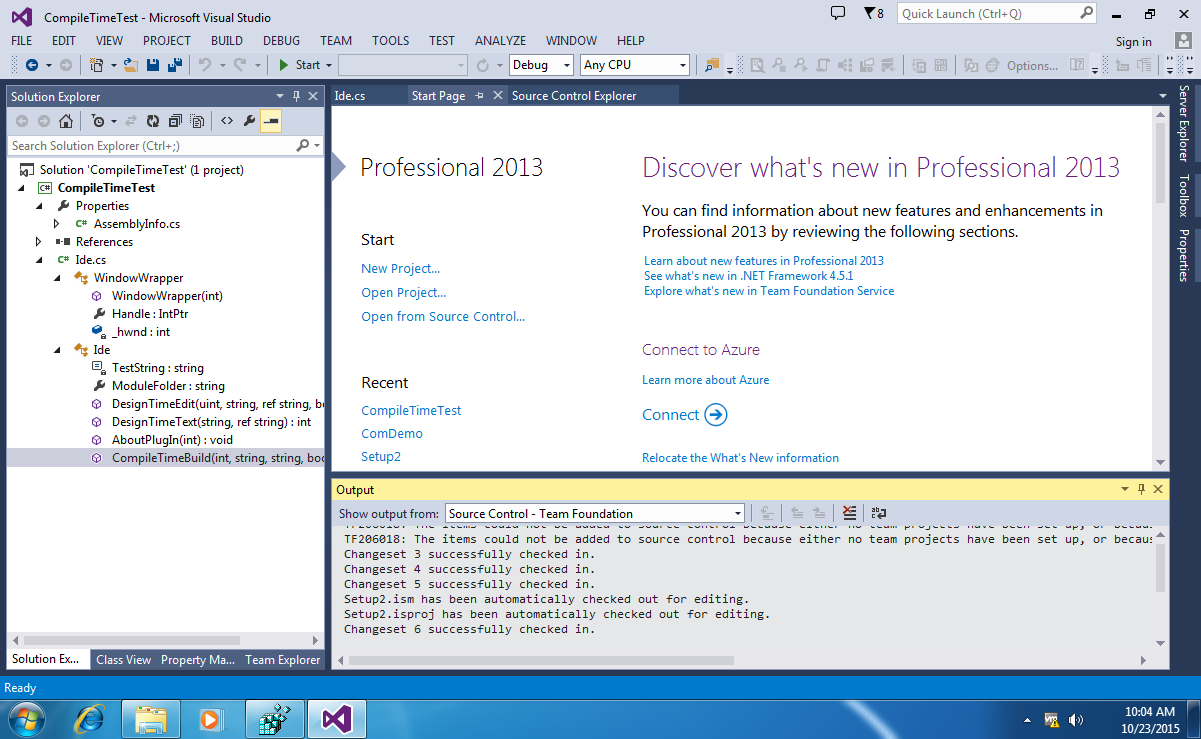The width and height of the screenshot is (1201, 739).
Task: Click the pin icon on Start Page tab
Action: point(479,96)
